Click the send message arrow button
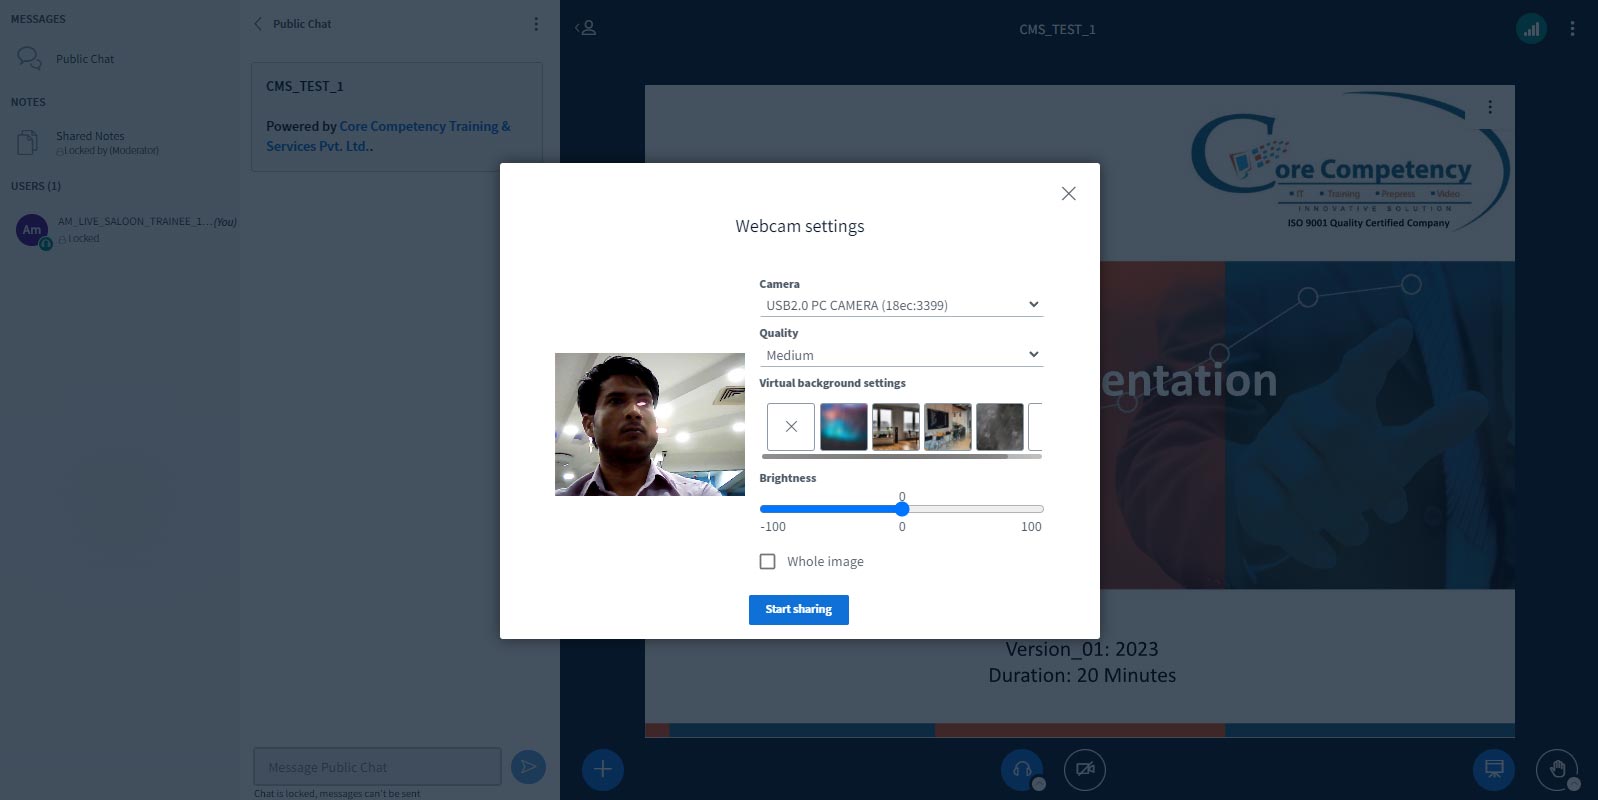 pyautogui.click(x=528, y=767)
